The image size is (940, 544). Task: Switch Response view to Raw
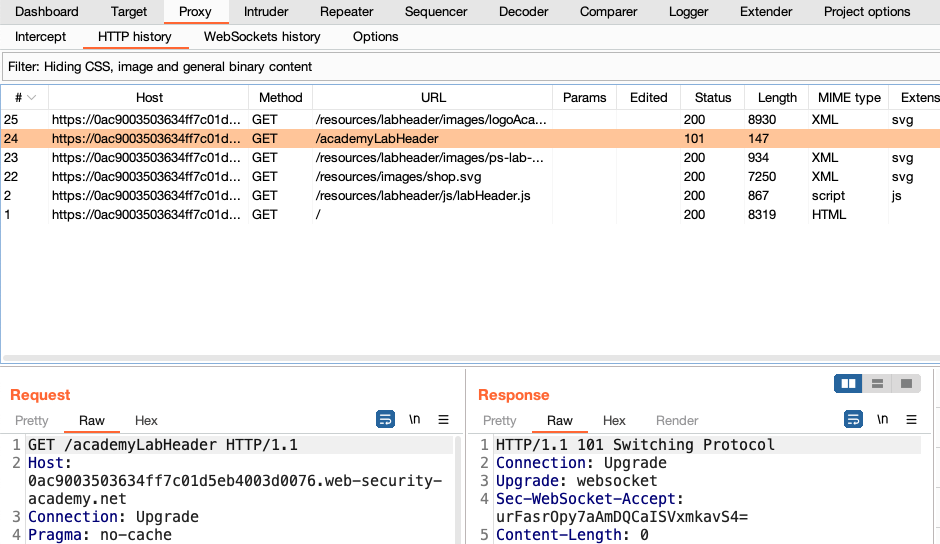tap(559, 420)
